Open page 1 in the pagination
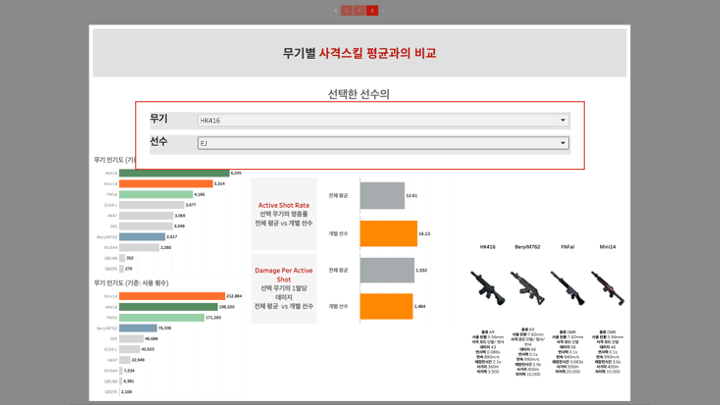 tap(347, 10)
